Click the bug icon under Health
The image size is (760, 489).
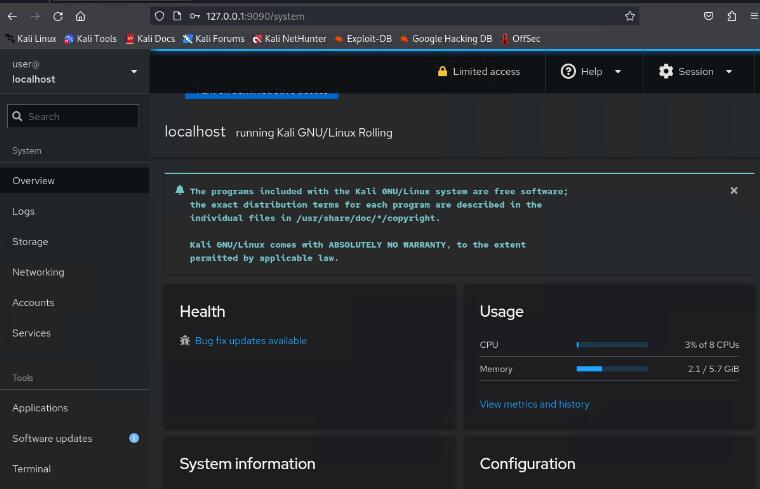pyautogui.click(x=185, y=341)
